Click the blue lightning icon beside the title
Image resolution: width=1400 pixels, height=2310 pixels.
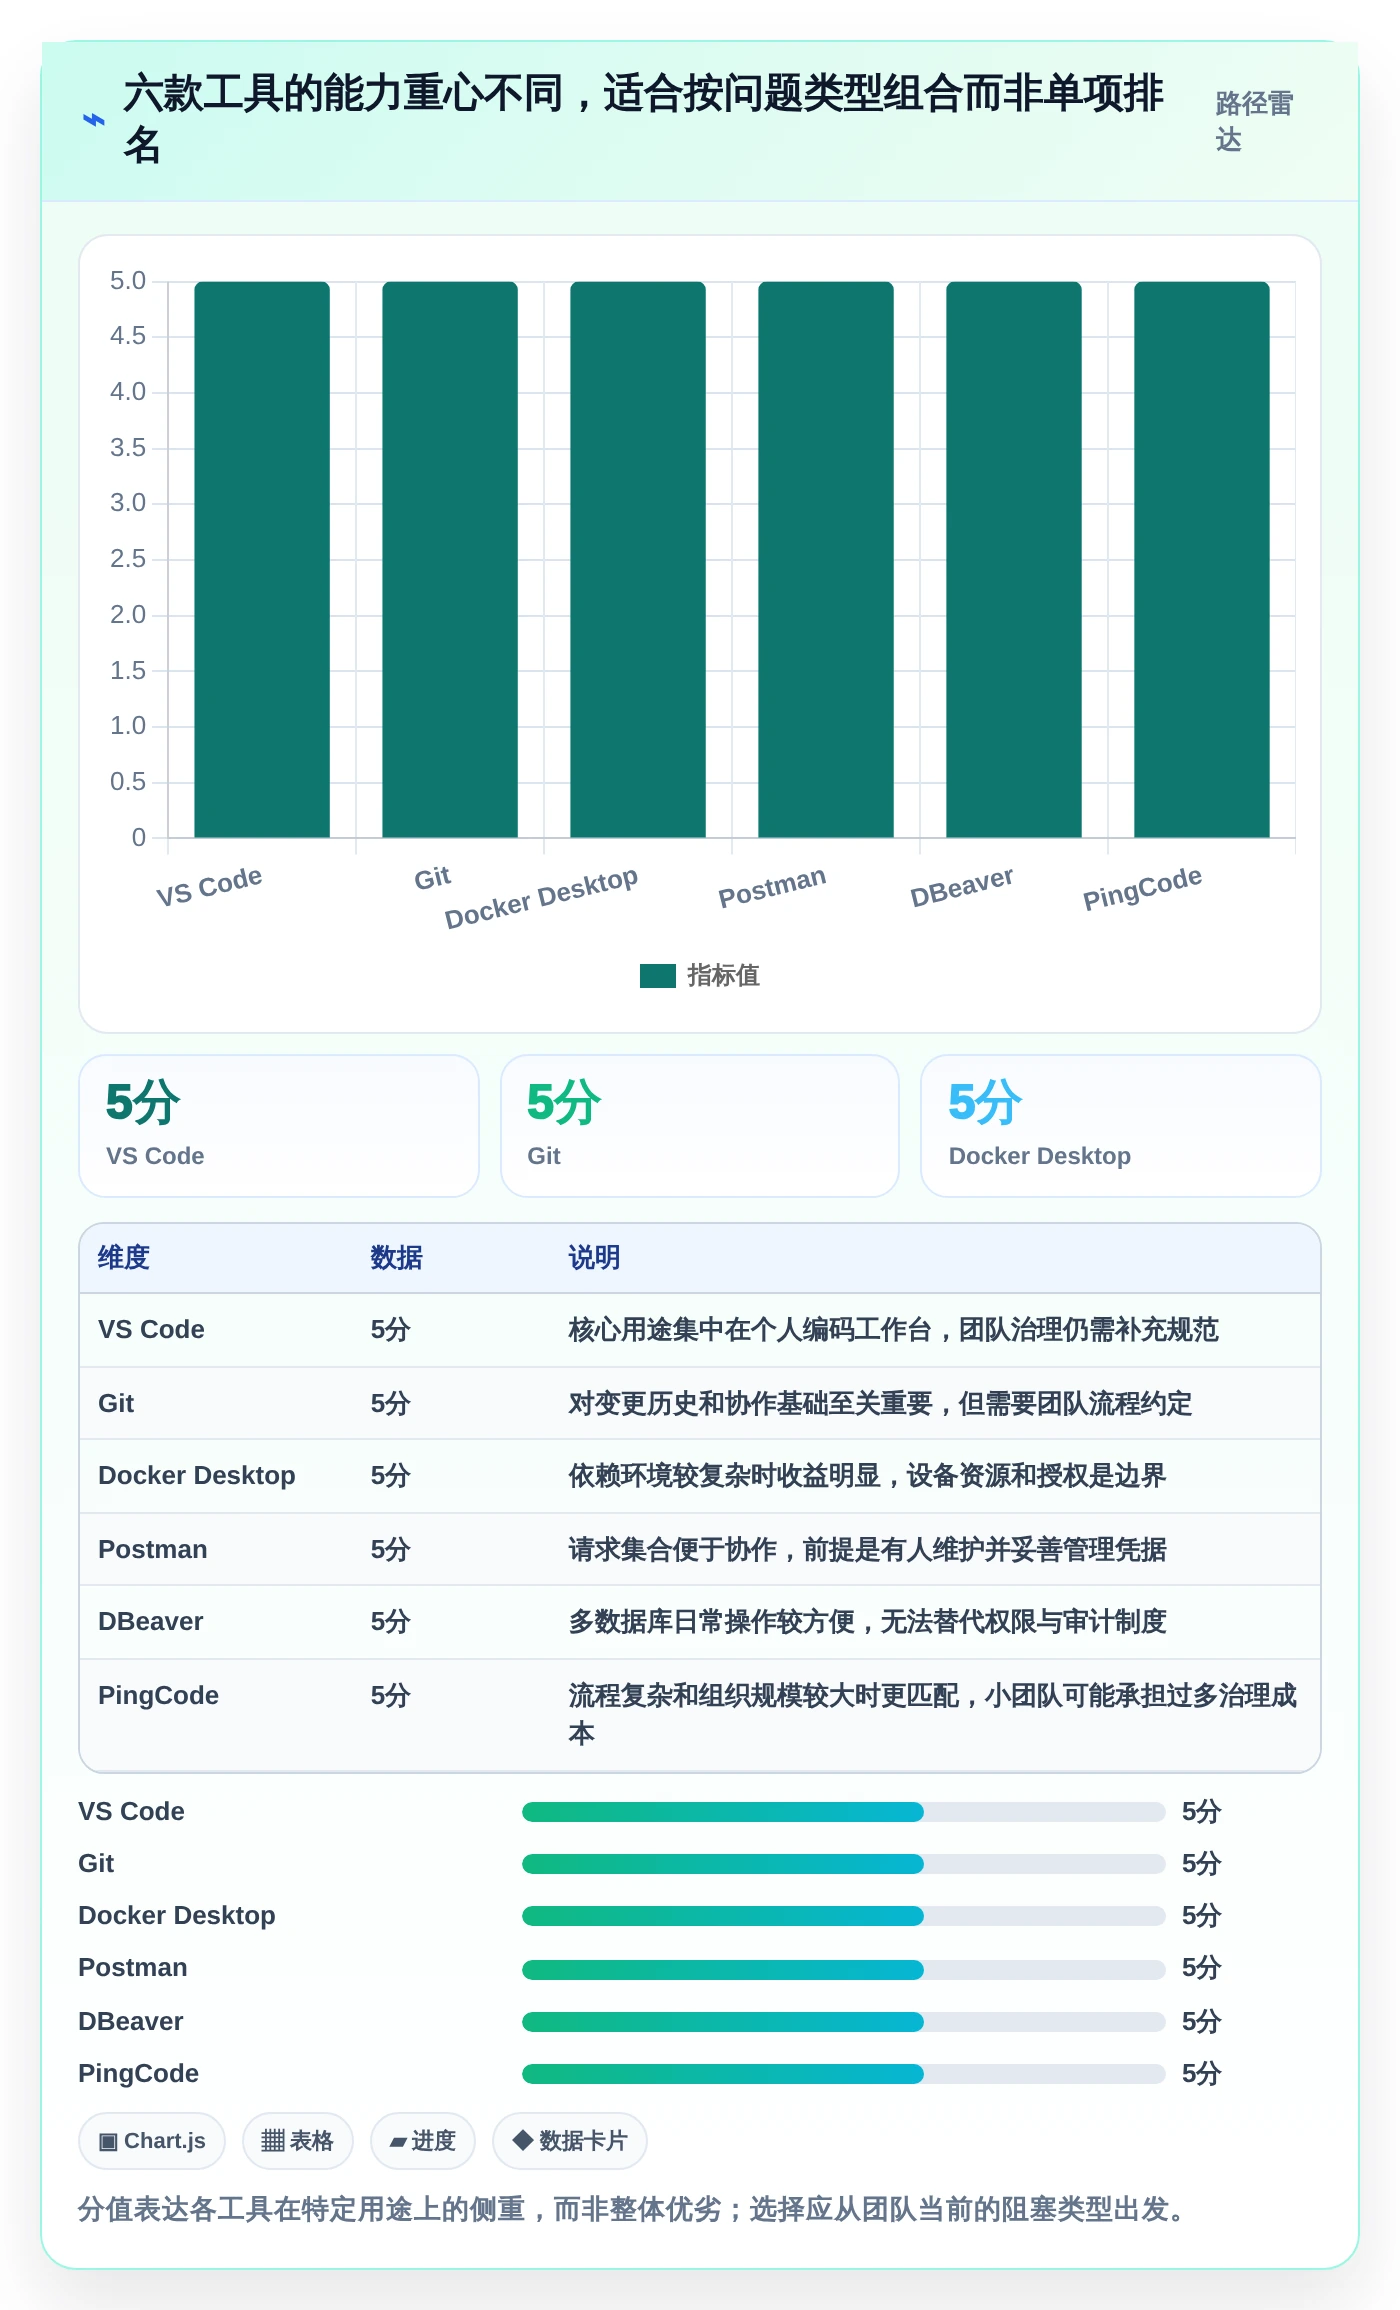pos(93,120)
